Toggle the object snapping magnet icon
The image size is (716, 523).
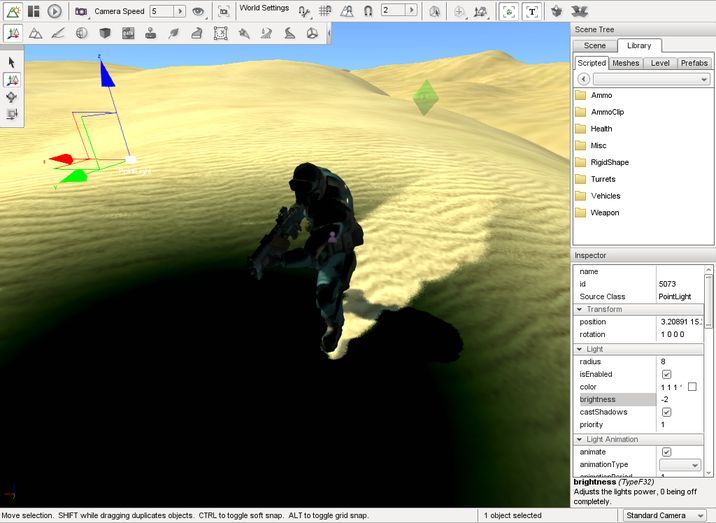pos(367,11)
